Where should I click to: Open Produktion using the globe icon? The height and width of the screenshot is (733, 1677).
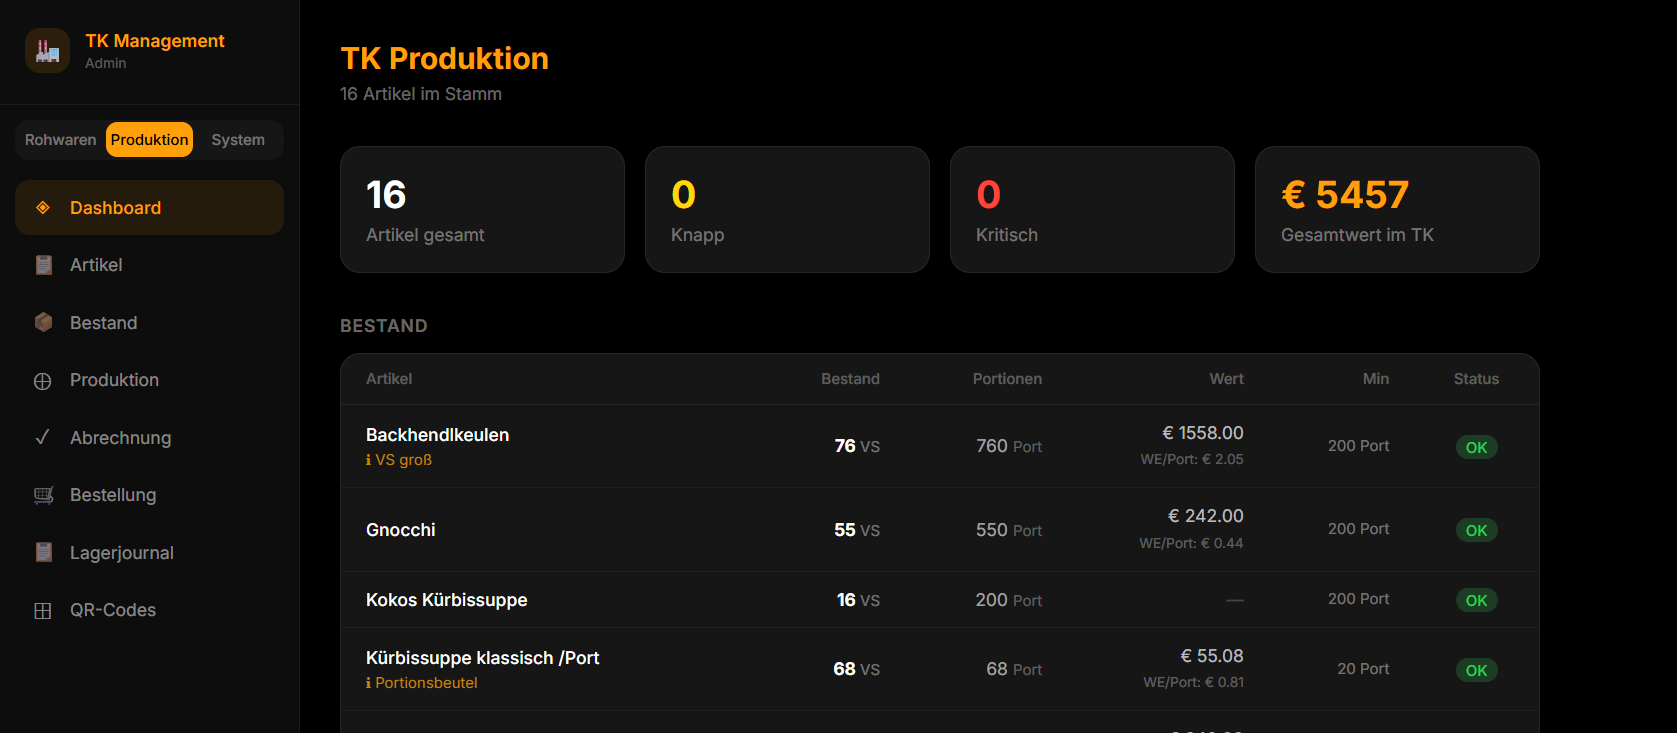click(x=42, y=379)
